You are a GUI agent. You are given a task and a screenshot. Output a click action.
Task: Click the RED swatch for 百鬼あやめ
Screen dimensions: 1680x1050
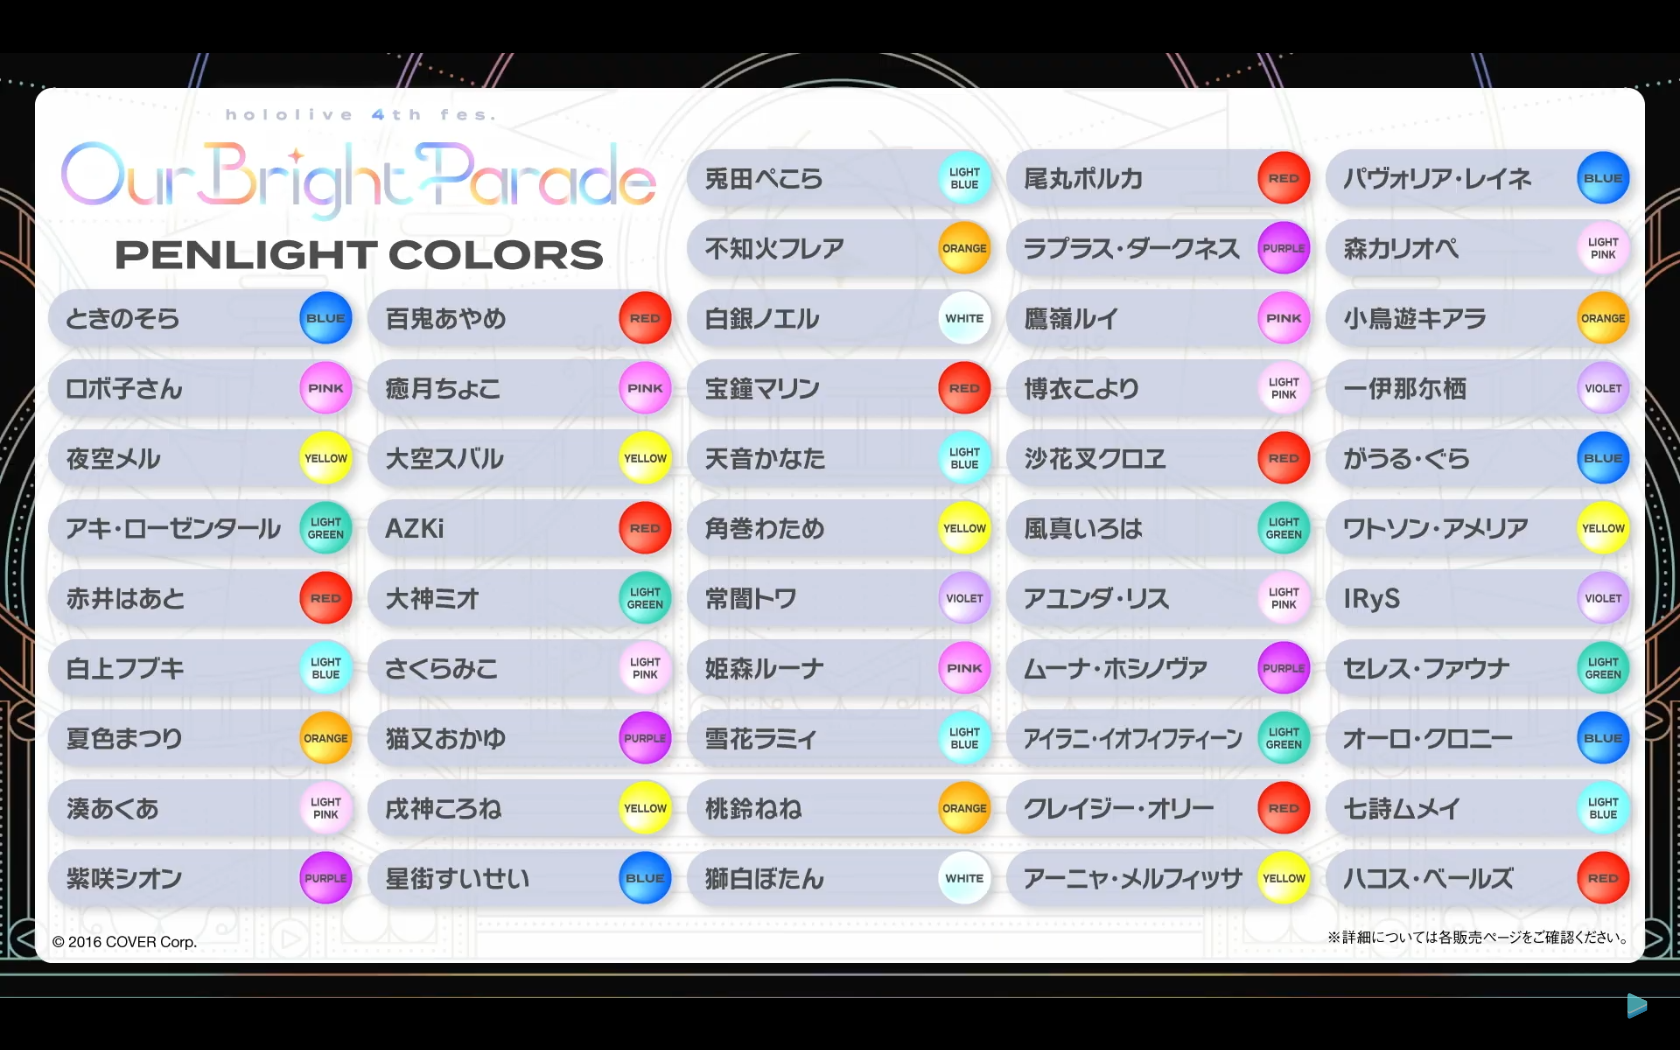tap(645, 318)
